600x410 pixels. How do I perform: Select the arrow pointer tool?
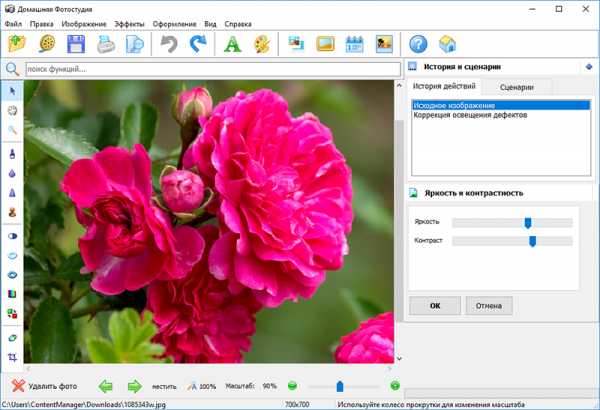[x=12, y=91]
